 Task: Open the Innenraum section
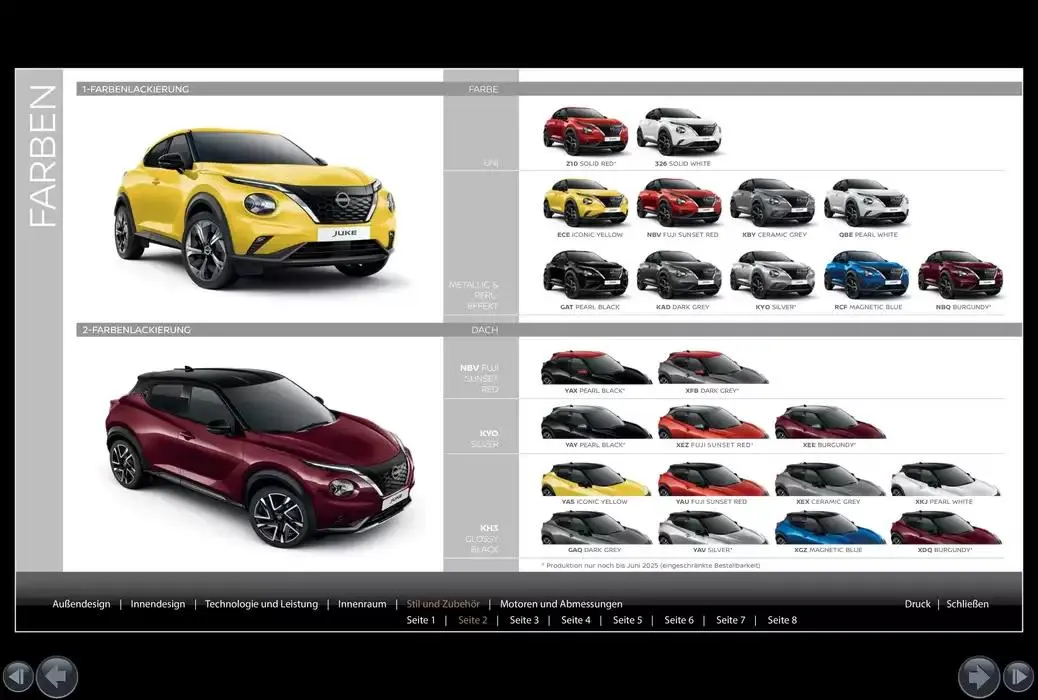[x=362, y=604]
